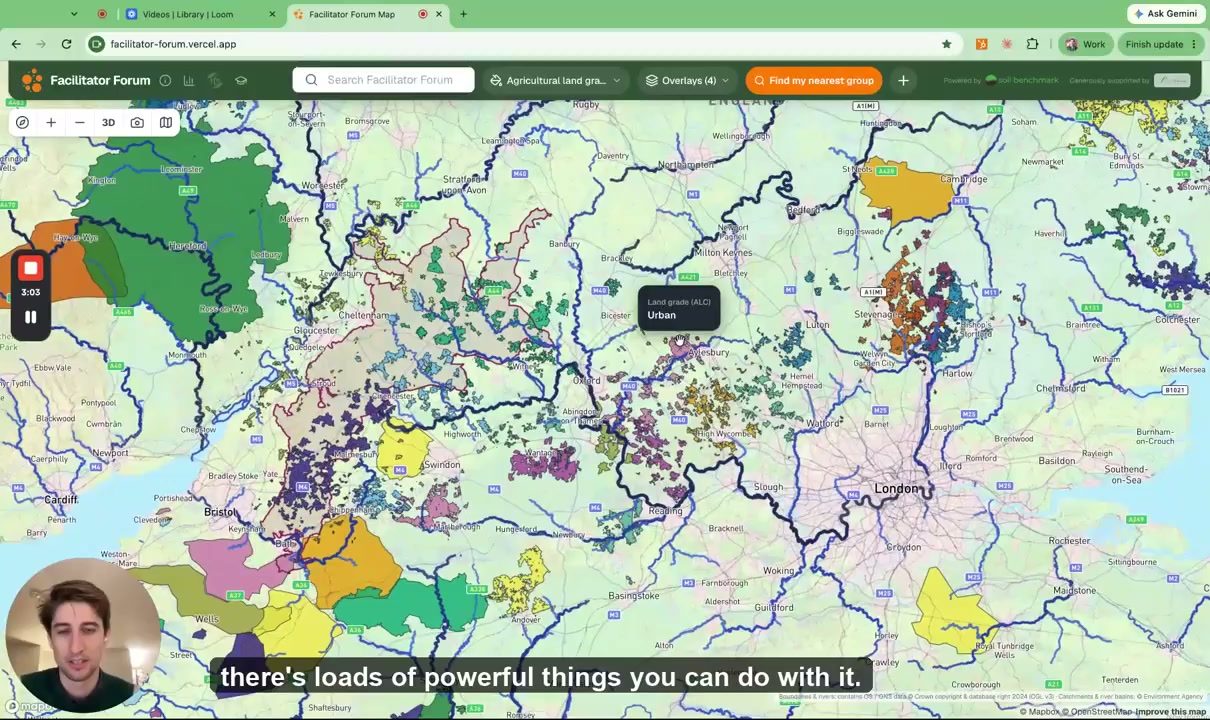Screen dimensions: 1210x720
Task: Click the camera site info icon
Action: pos(96,44)
